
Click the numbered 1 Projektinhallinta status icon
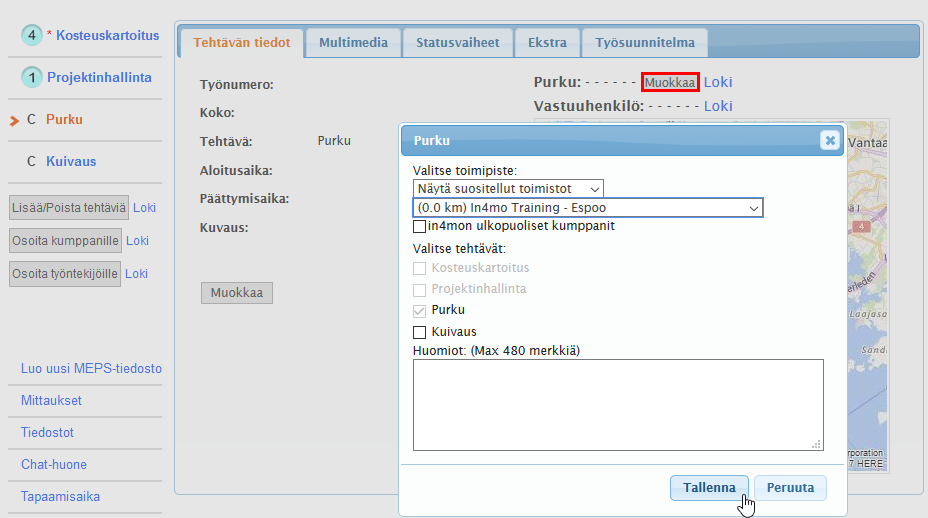coord(32,77)
